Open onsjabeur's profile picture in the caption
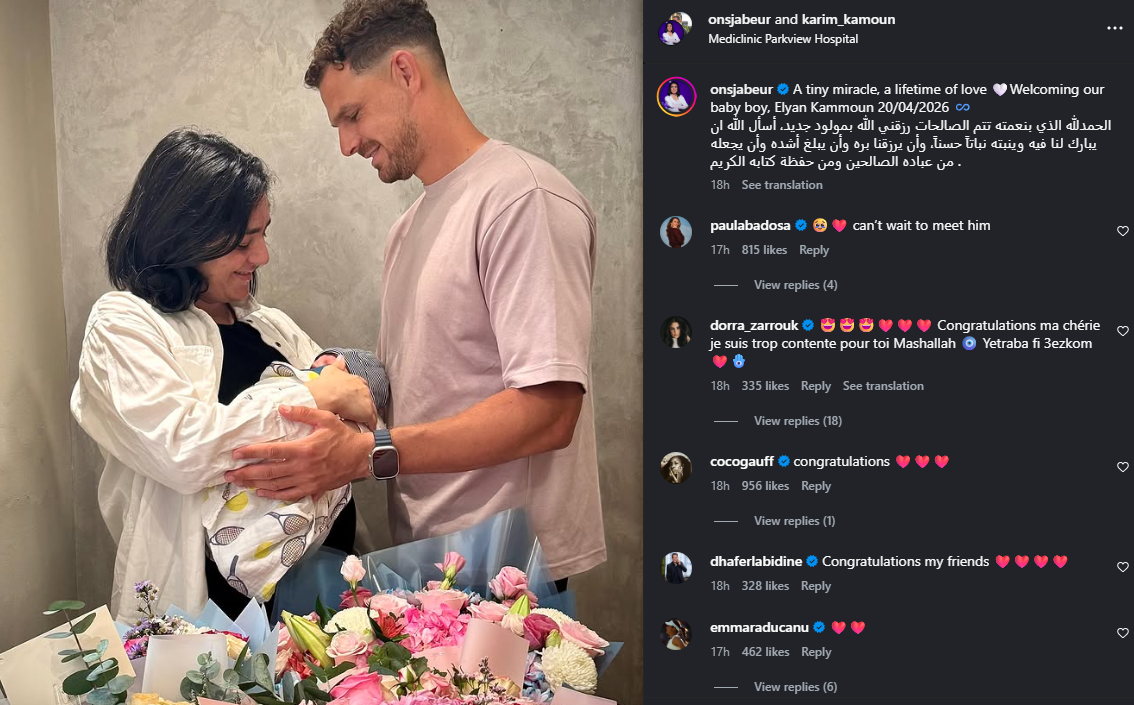This screenshot has height=705, width=1134. point(676,96)
